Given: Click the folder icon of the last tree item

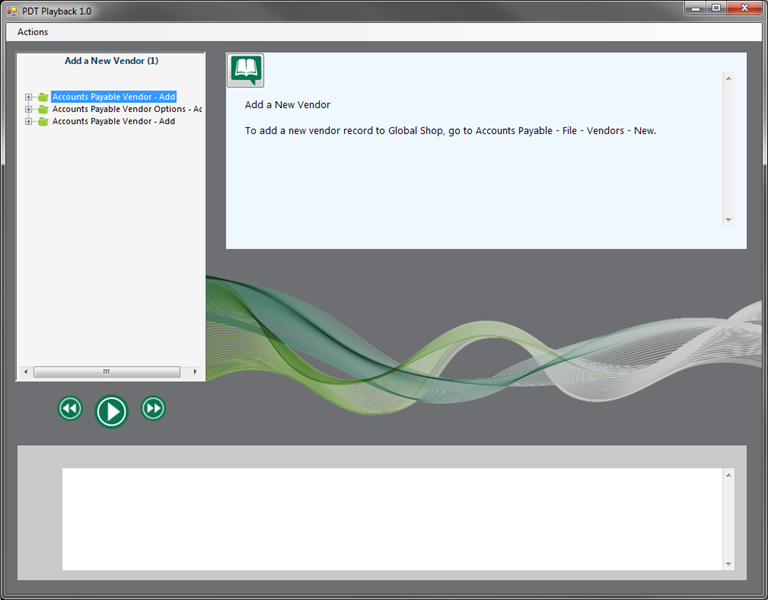Looking at the screenshot, I should (x=43, y=121).
